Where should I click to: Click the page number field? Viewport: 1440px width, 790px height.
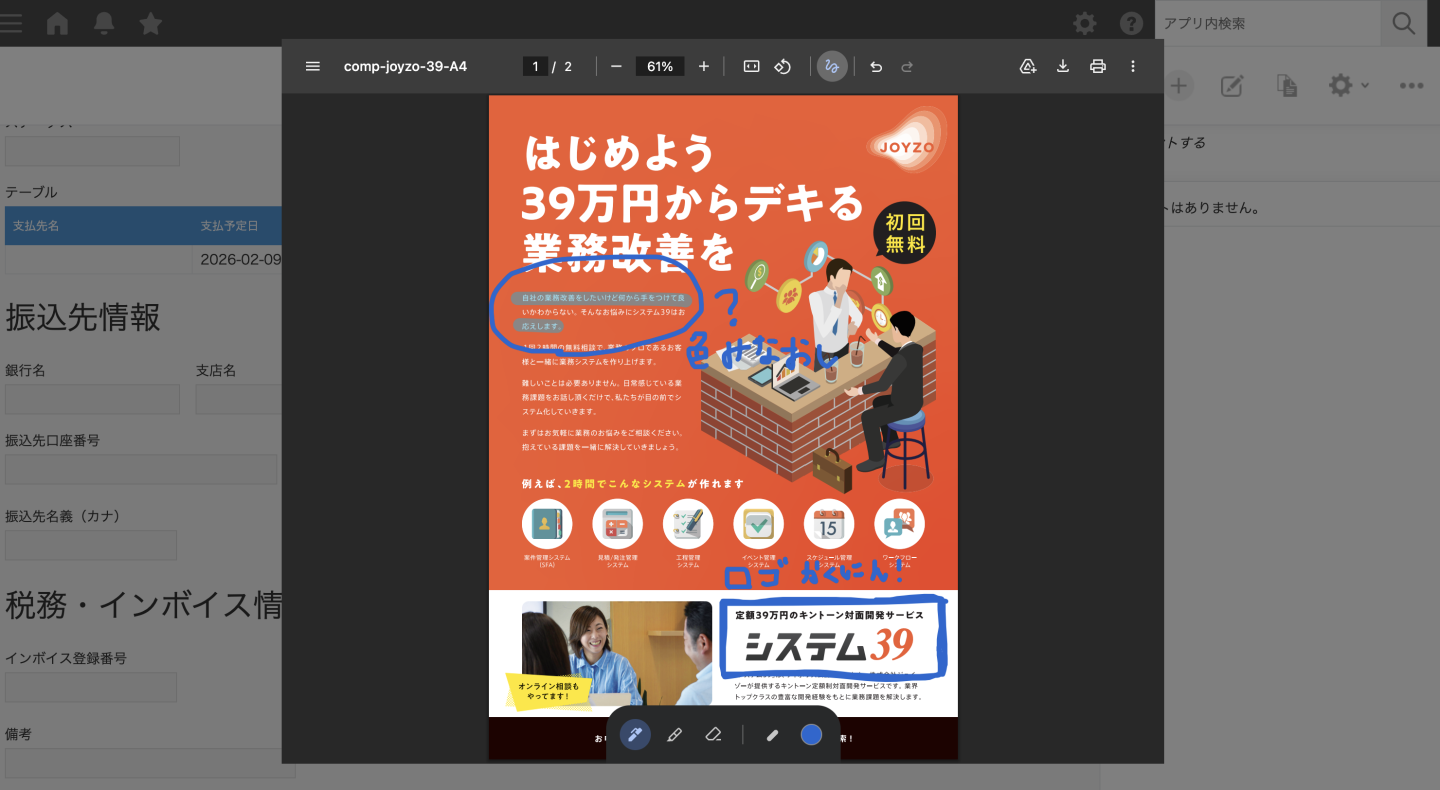(535, 66)
